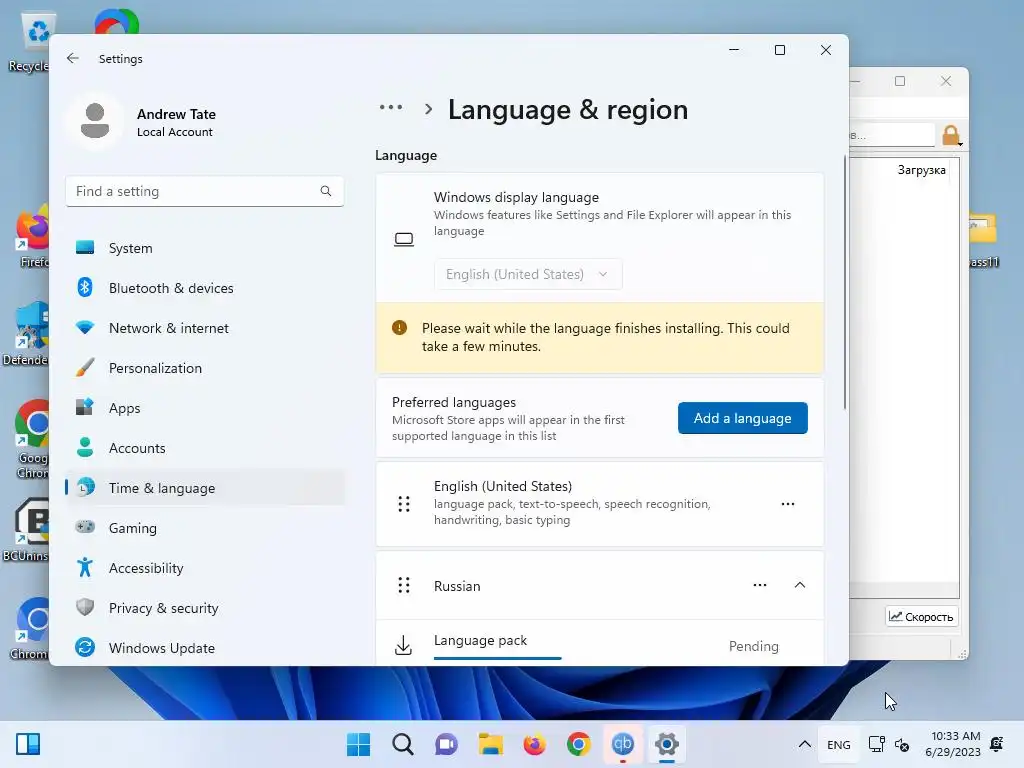Click the Language pack download icon

pos(404,645)
